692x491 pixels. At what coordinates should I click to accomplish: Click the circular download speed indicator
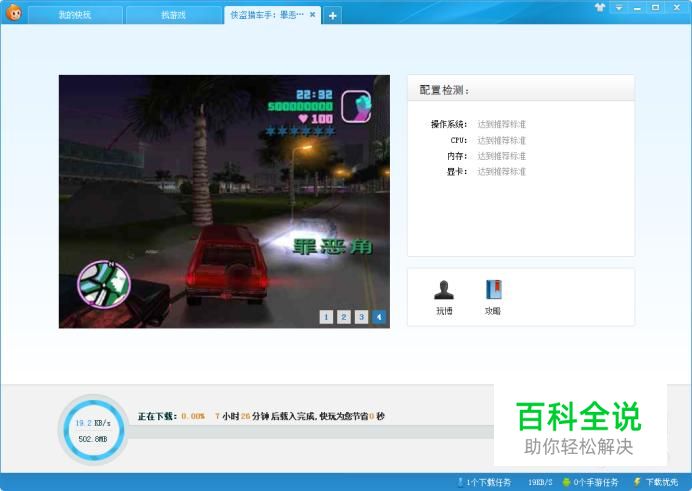(93, 430)
